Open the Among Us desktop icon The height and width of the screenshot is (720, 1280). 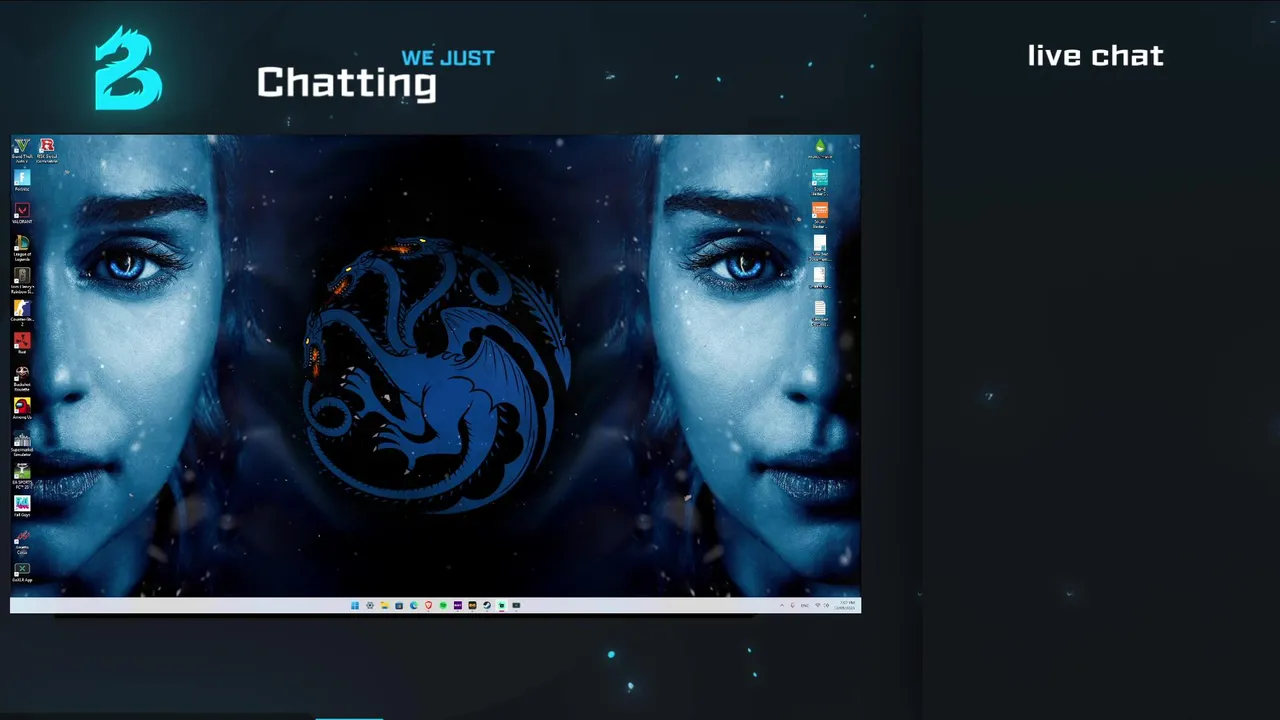(21, 408)
